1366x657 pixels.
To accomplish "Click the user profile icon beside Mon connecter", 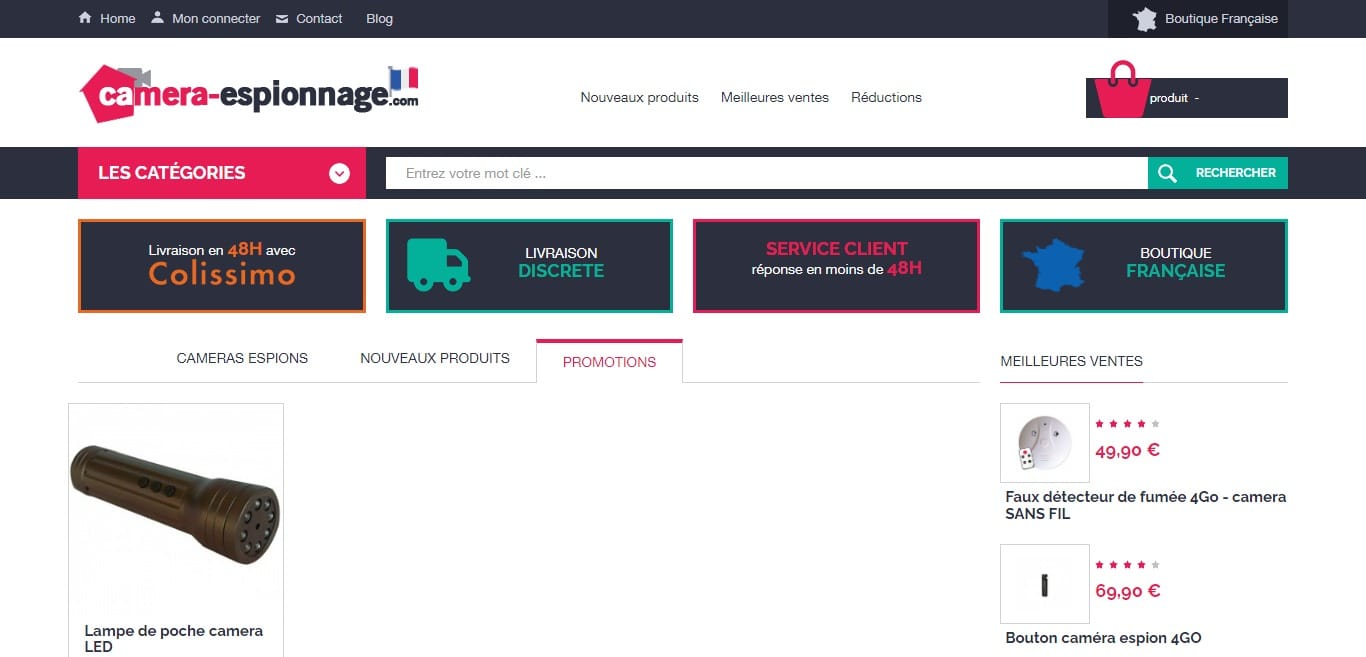I will [158, 18].
